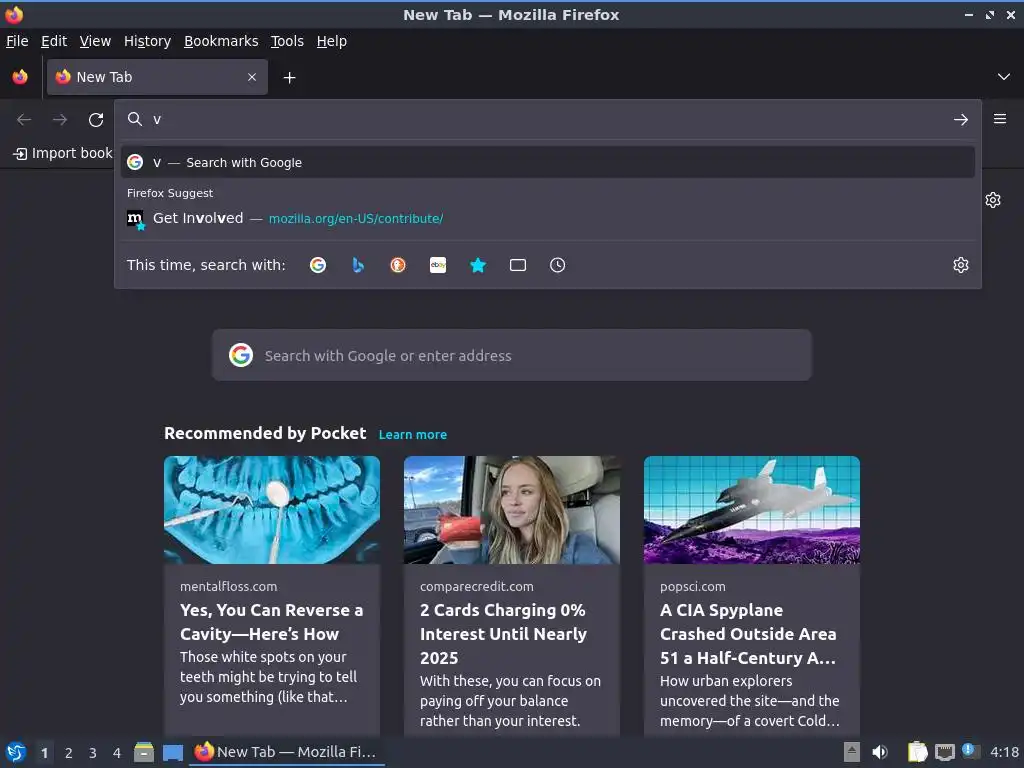
Task: Open search settings gear in dropdown
Action: (x=961, y=265)
